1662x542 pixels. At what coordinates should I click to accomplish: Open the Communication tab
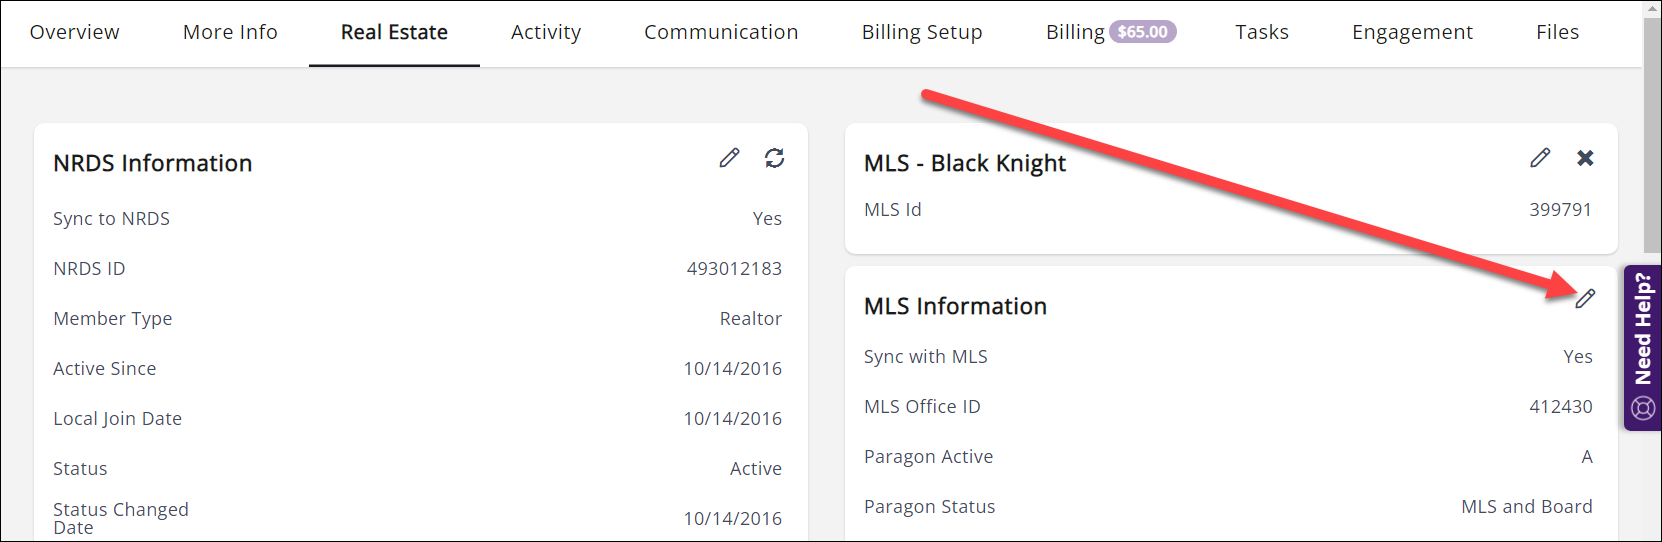point(721,32)
